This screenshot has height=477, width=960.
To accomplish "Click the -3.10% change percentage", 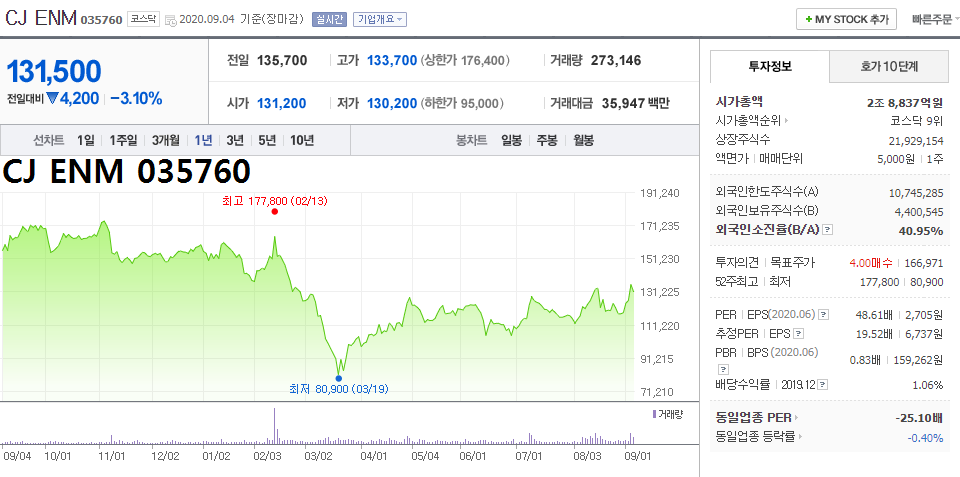I will (136, 98).
